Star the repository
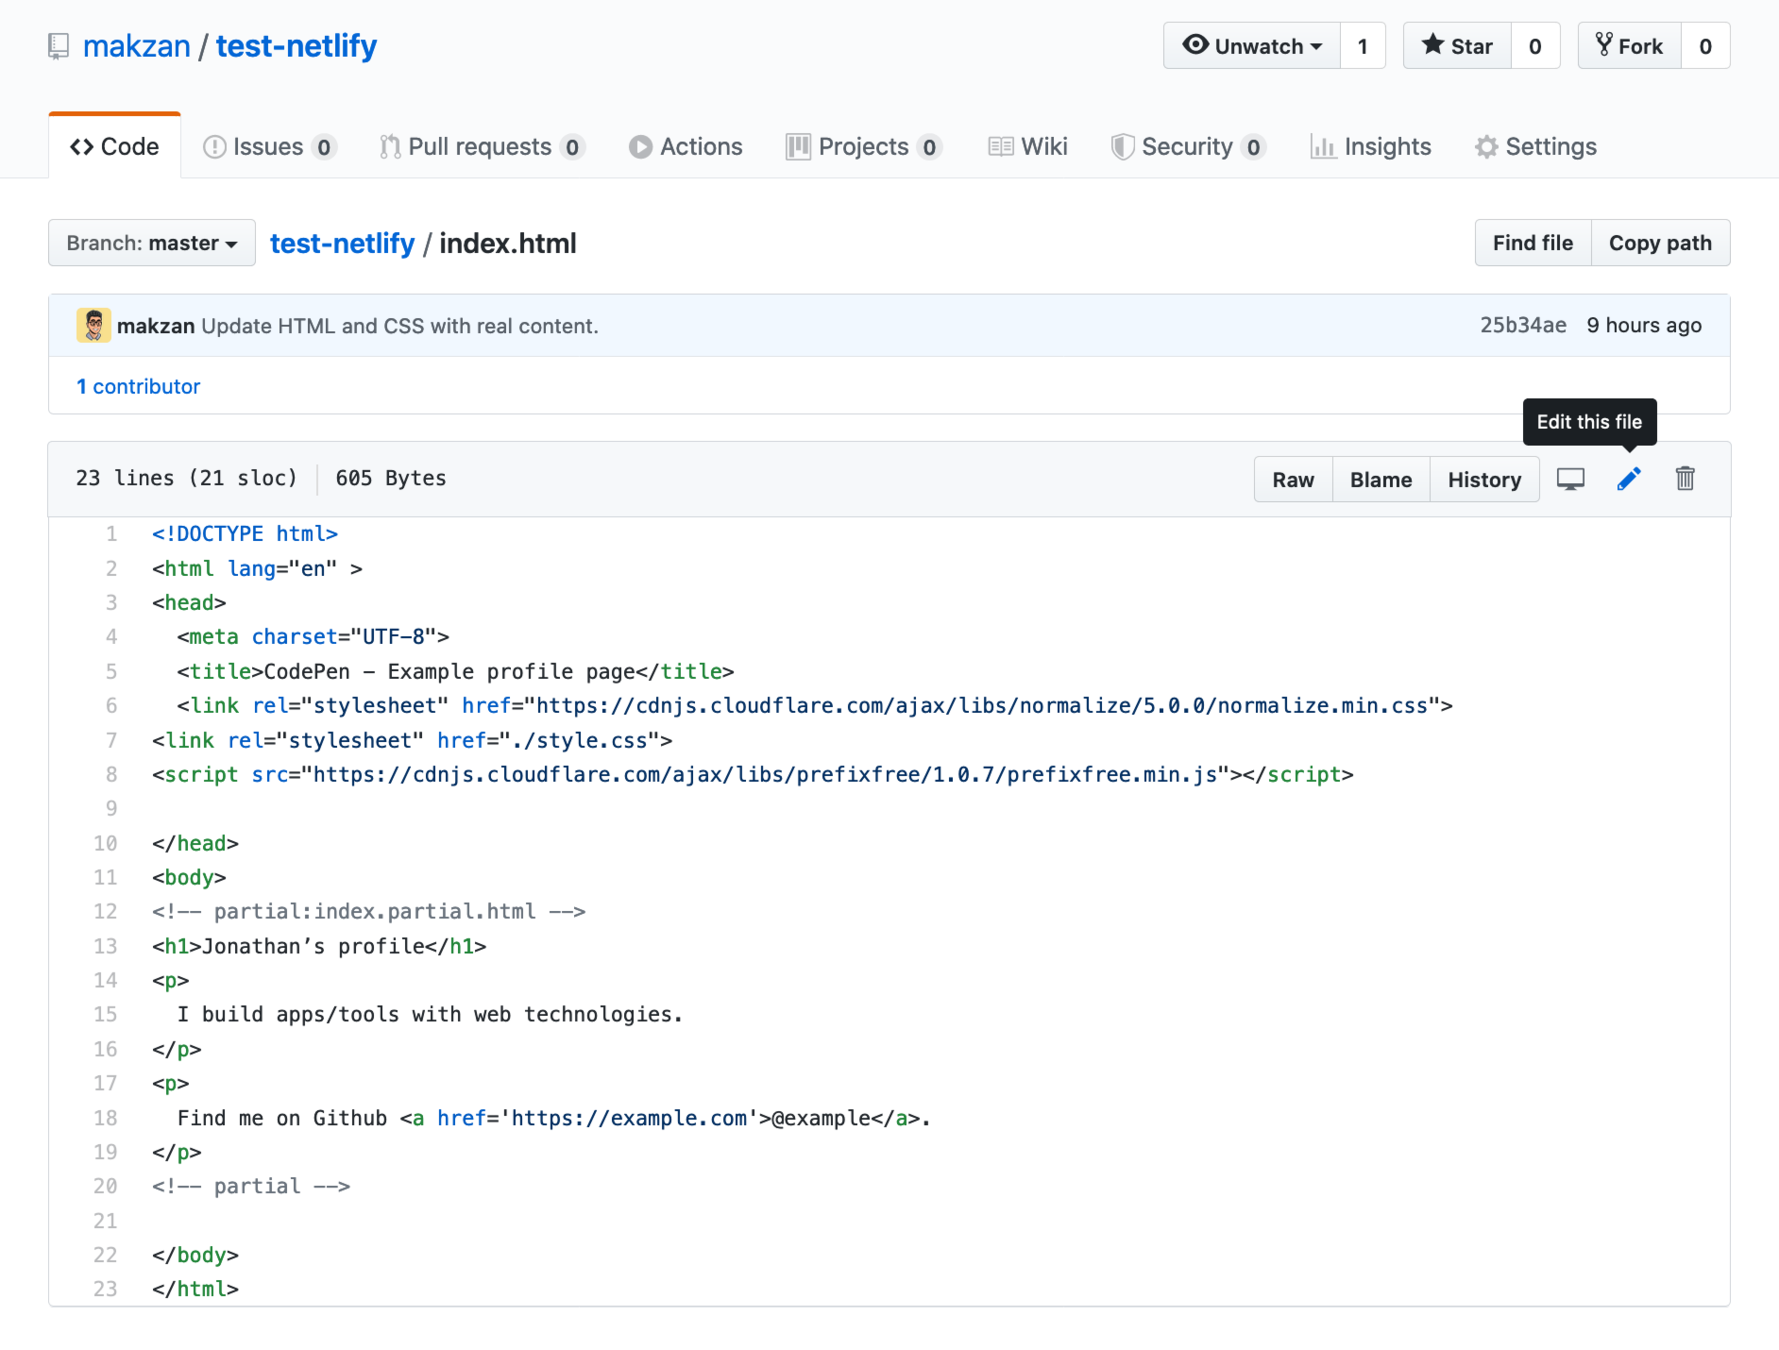The height and width of the screenshot is (1350, 1779). 1457,46
